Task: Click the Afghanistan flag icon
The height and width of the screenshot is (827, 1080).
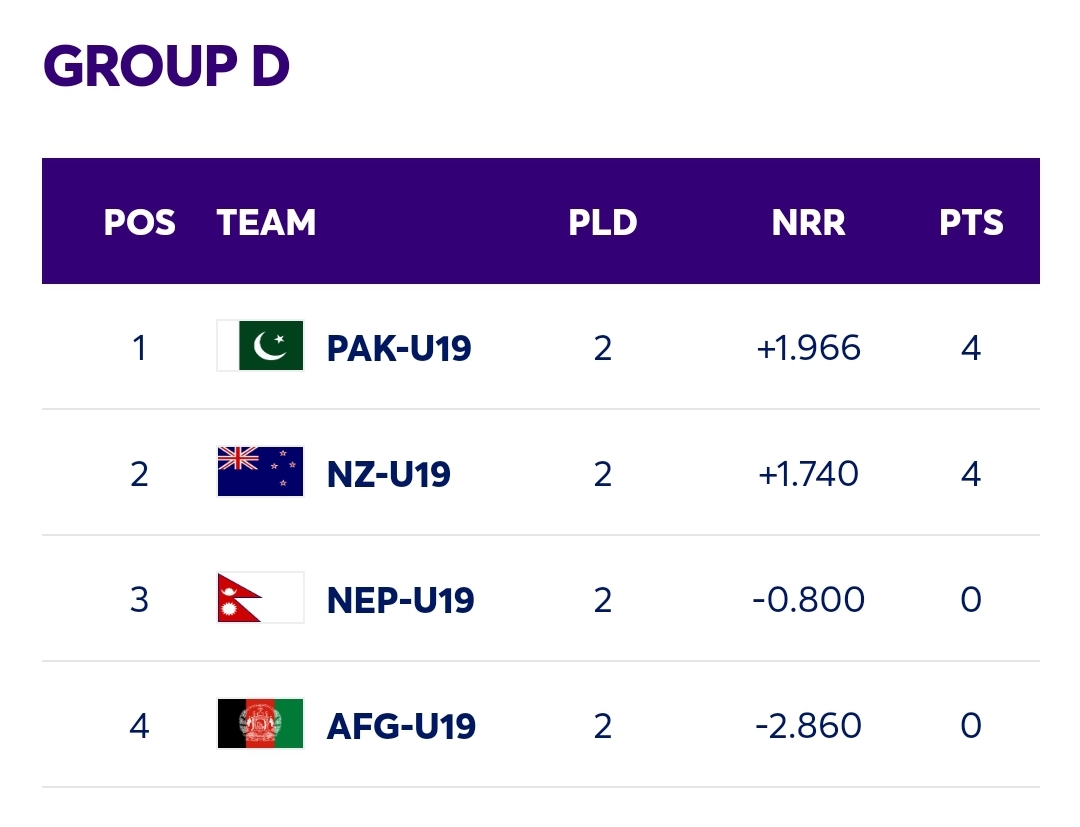Action: click(x=260, y=724)
